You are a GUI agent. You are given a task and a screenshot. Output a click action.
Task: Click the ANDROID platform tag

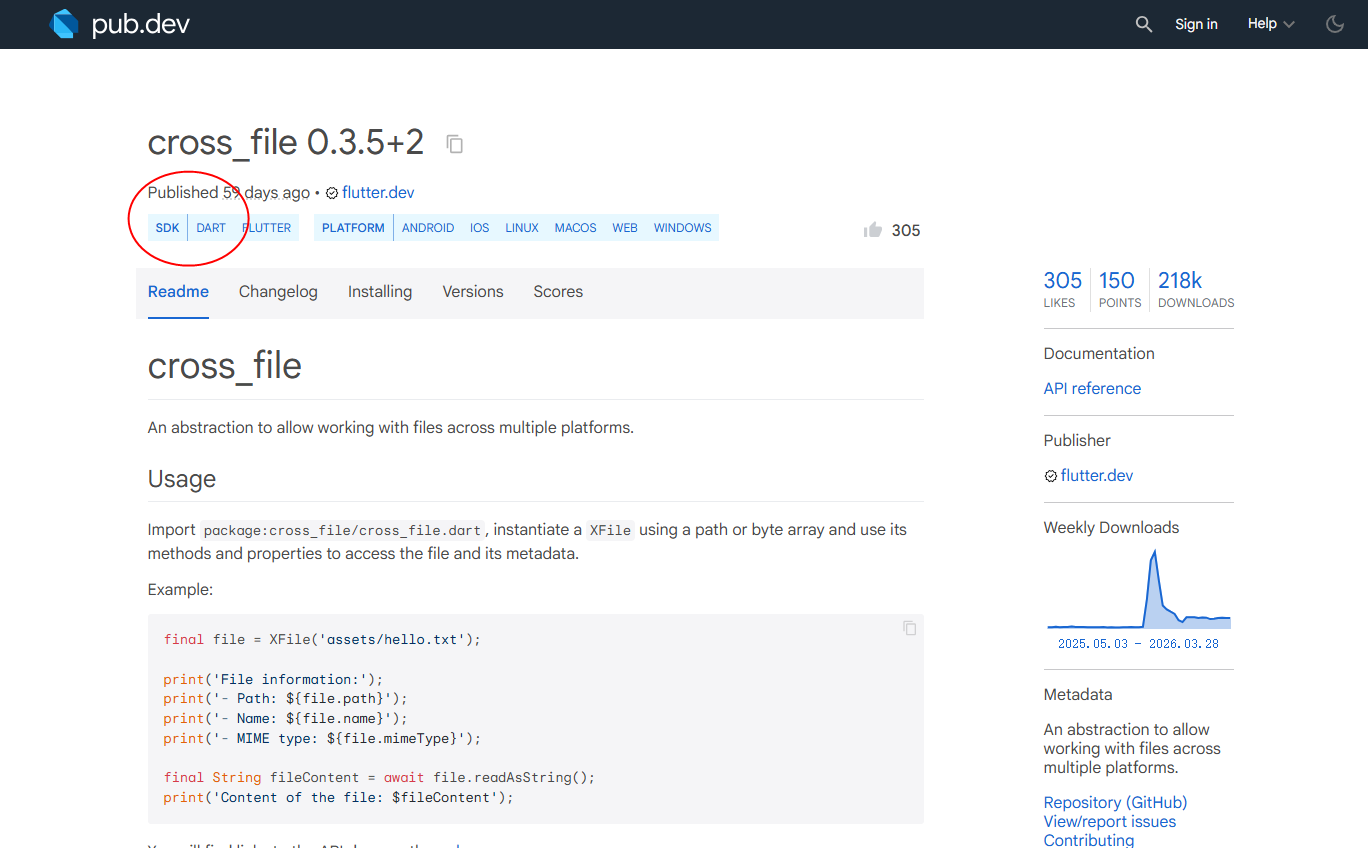(428, 228)
